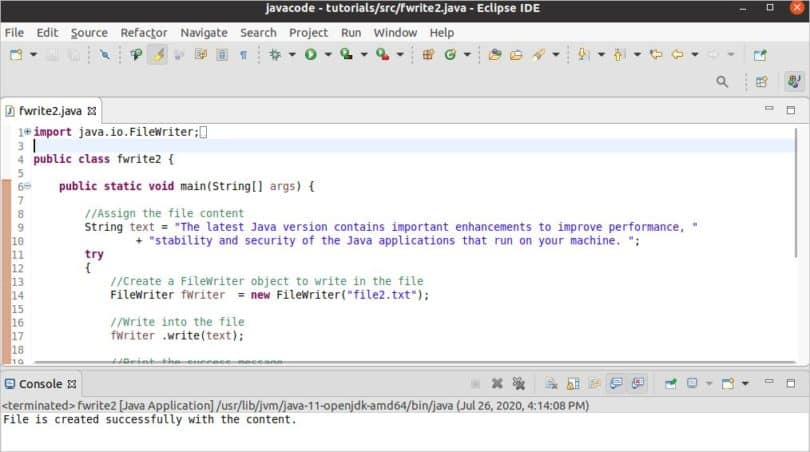The image size is (810, 452).
Task: Toggle the Mark Occurrences highlighter icon
Action: [158, 54]
